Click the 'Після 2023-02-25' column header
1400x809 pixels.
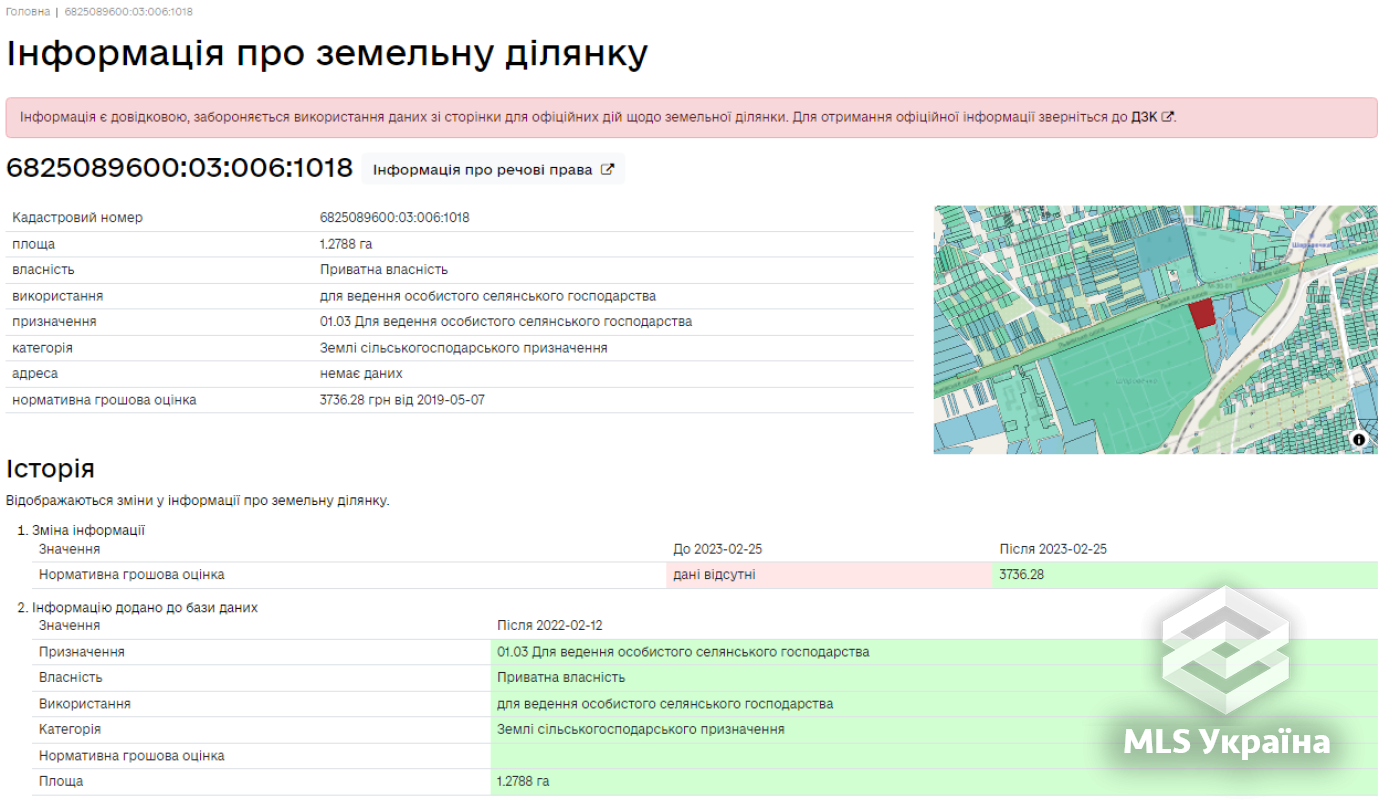(x=1053, y=549)
